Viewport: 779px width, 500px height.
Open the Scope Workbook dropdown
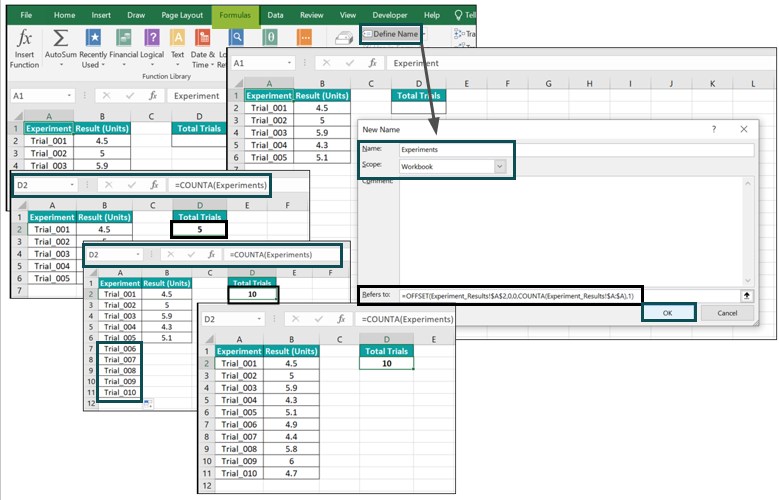[x=500, y=167]
